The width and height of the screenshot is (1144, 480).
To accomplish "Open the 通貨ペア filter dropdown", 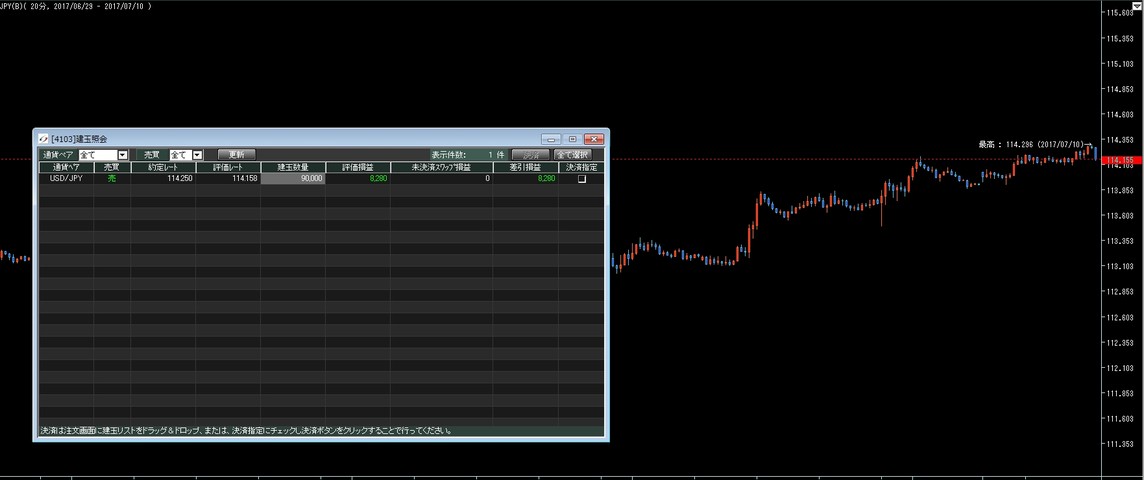I will point(122,155).
